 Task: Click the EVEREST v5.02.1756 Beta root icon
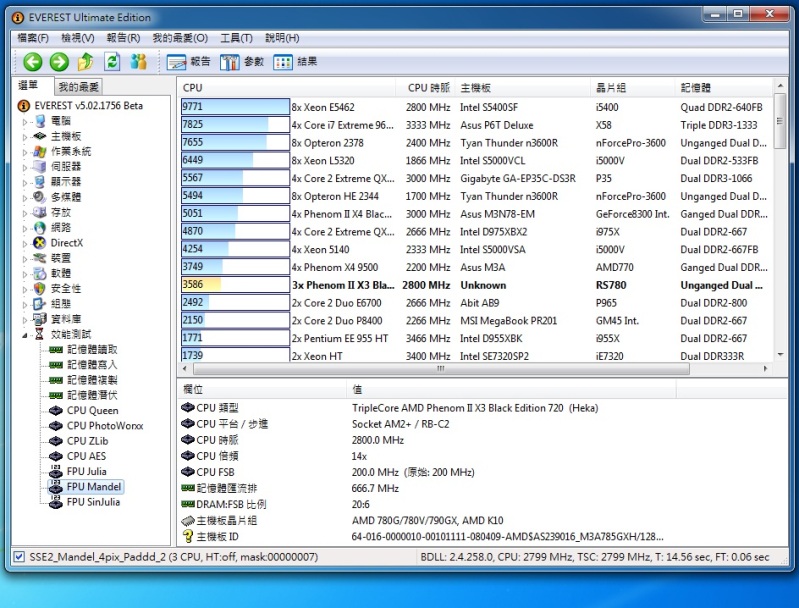[x=23, y=105]
